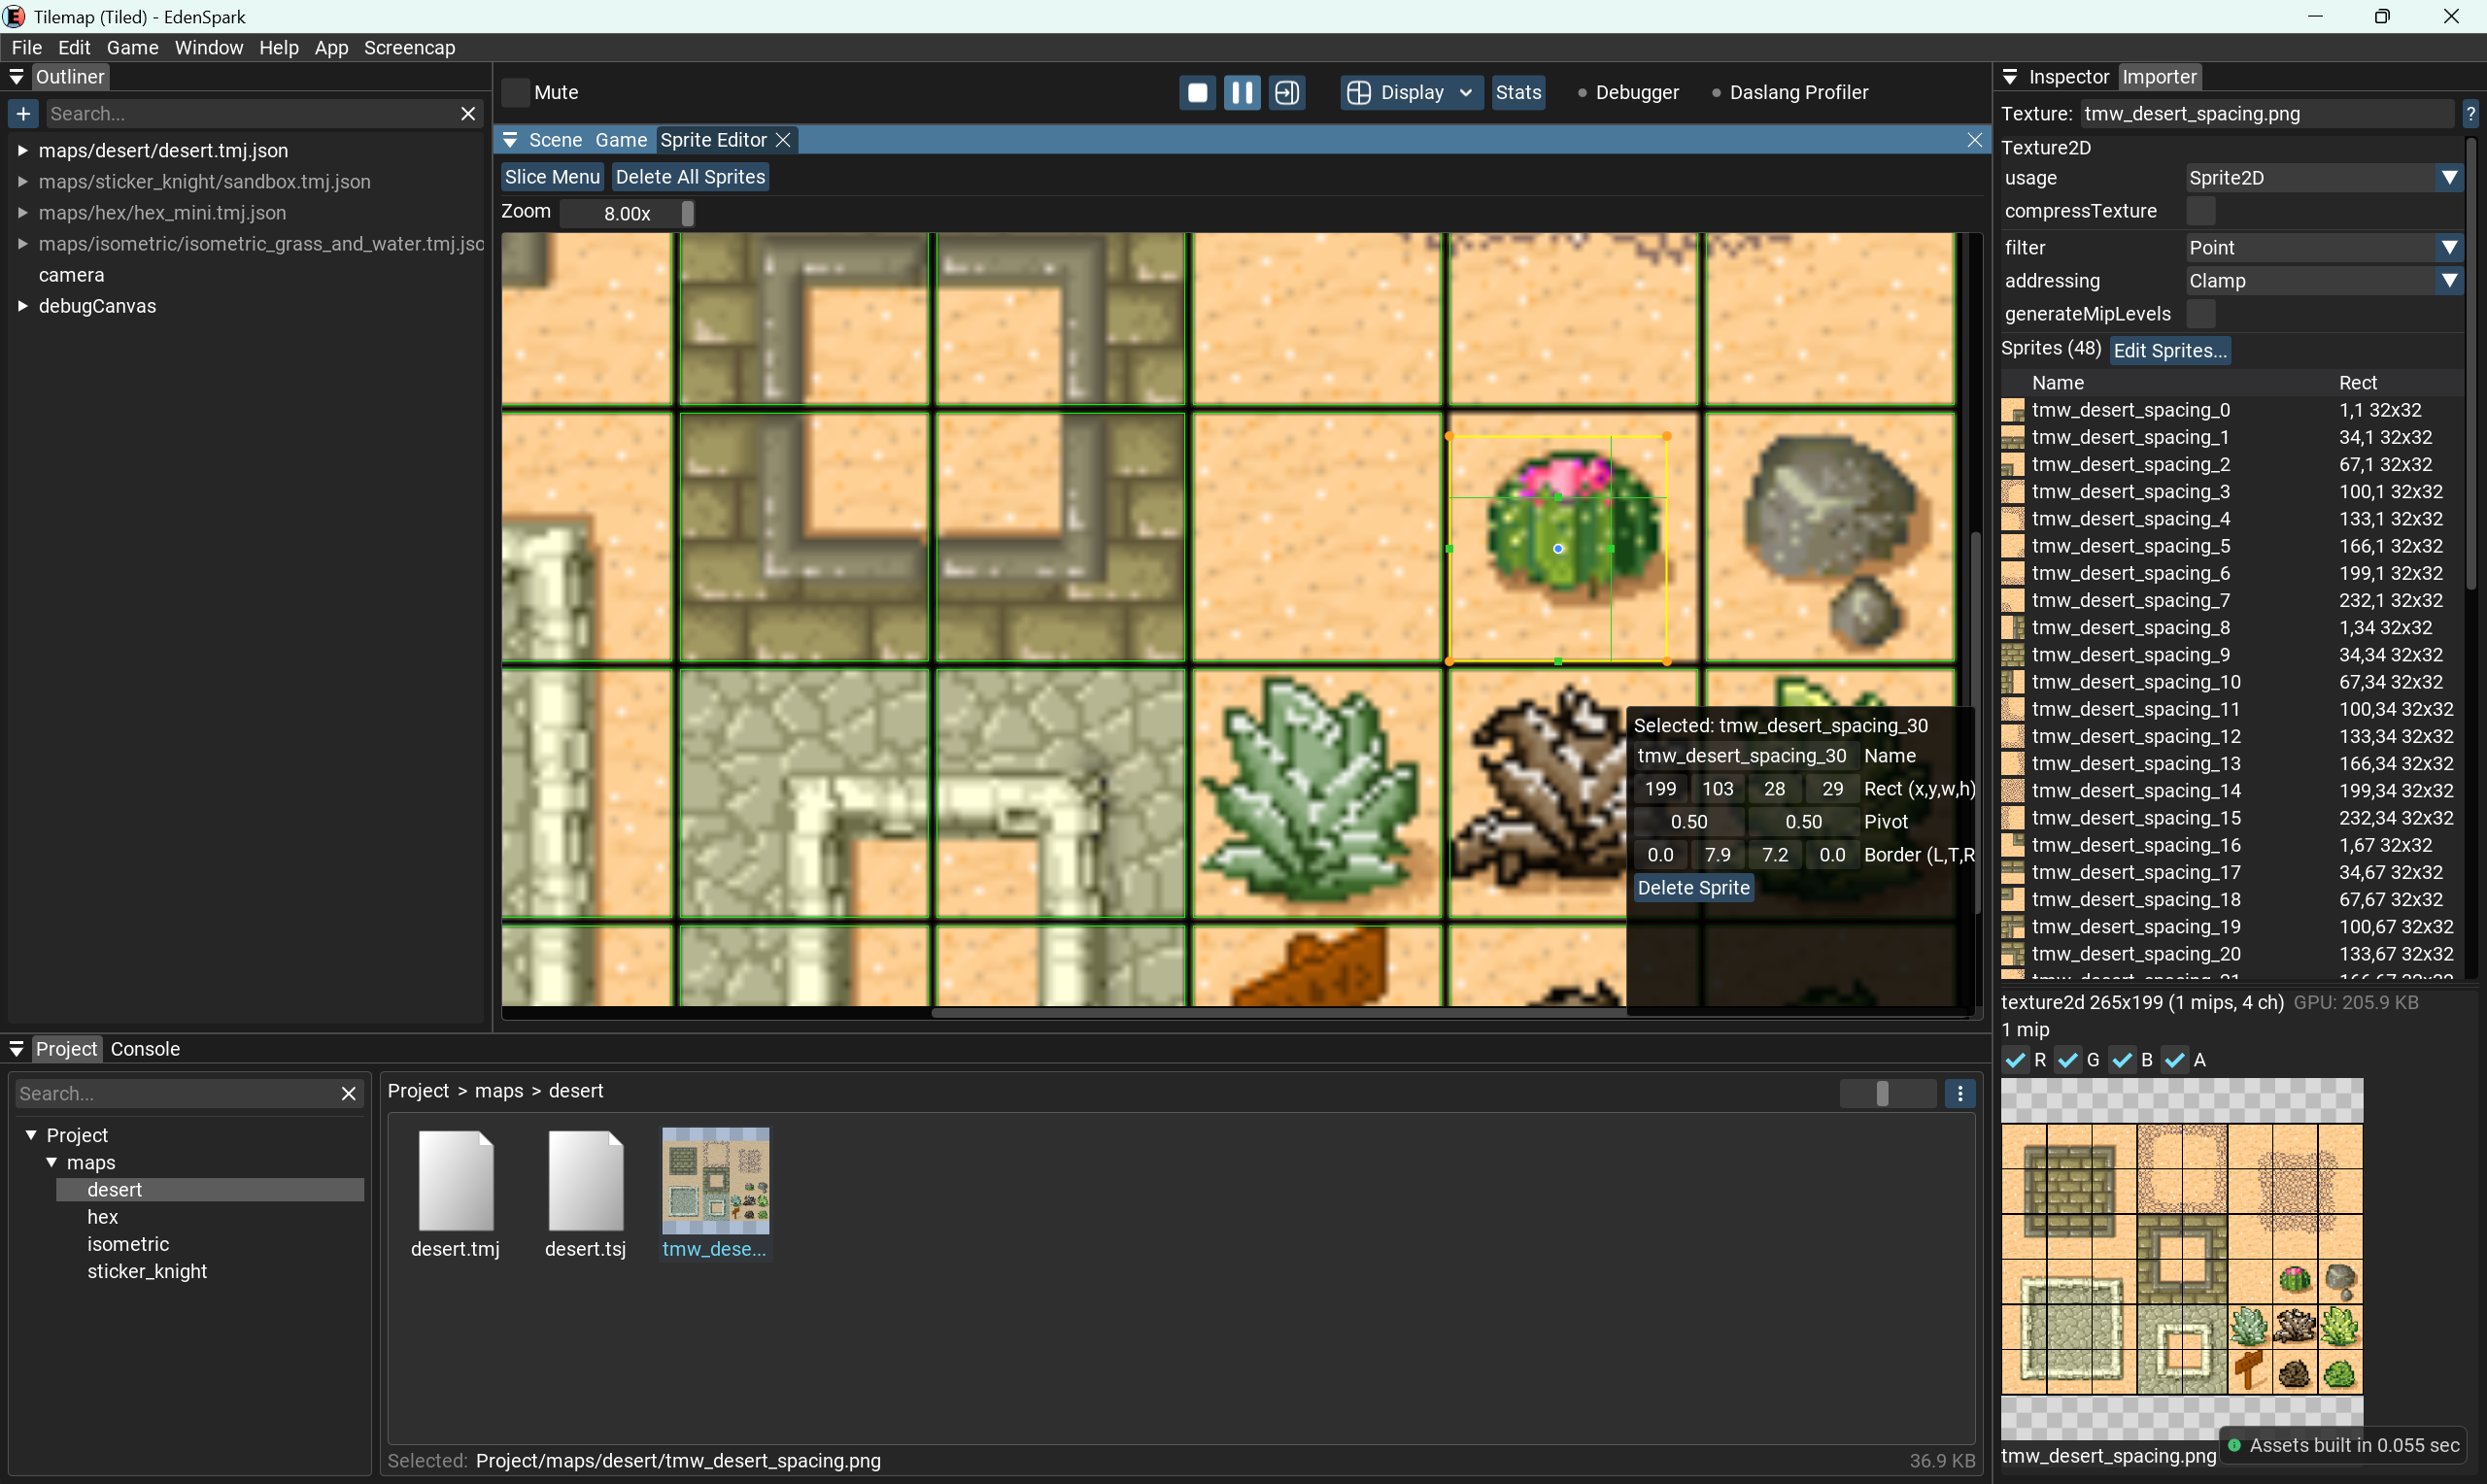Click the maps breadcrumb link
The width and height of the screenshot is (2487, 1484).
point(498,1091)
